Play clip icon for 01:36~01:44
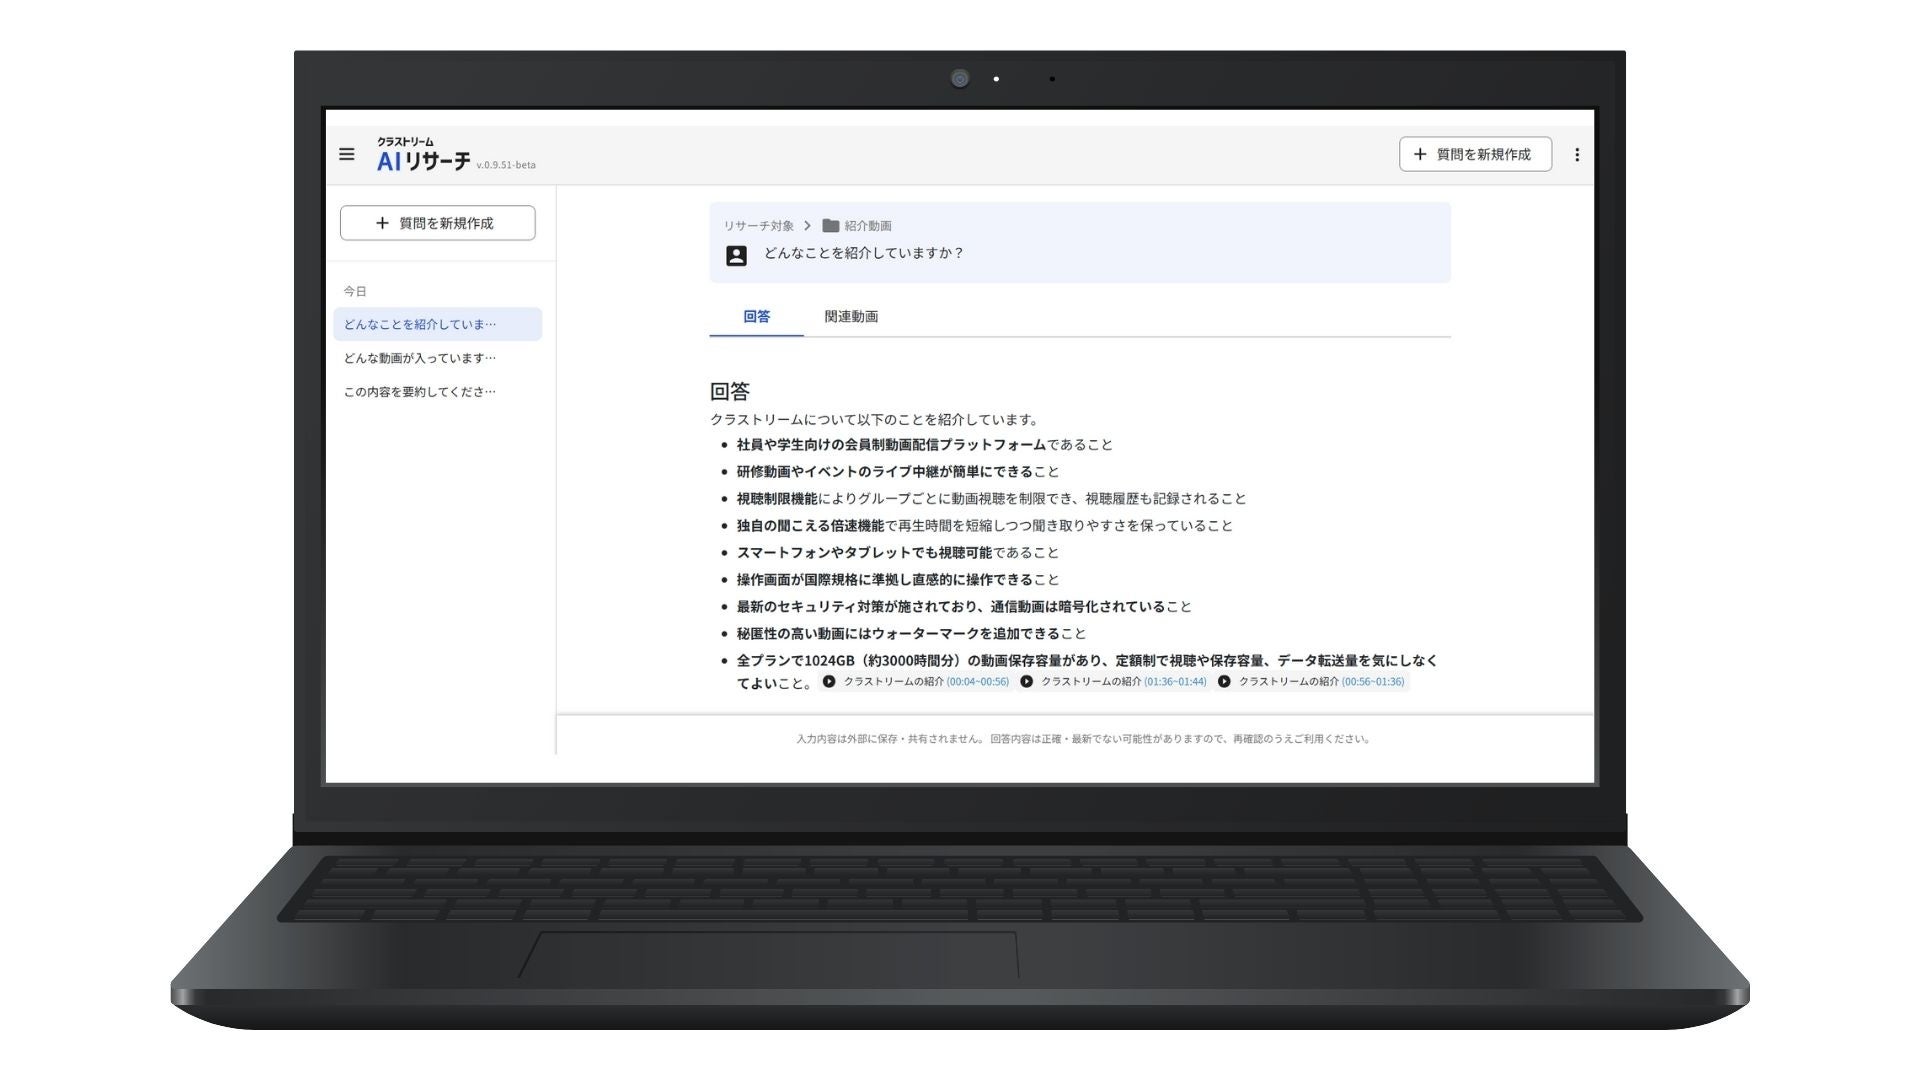Screen dimensions: 1920x1080 pos(1027,682)
